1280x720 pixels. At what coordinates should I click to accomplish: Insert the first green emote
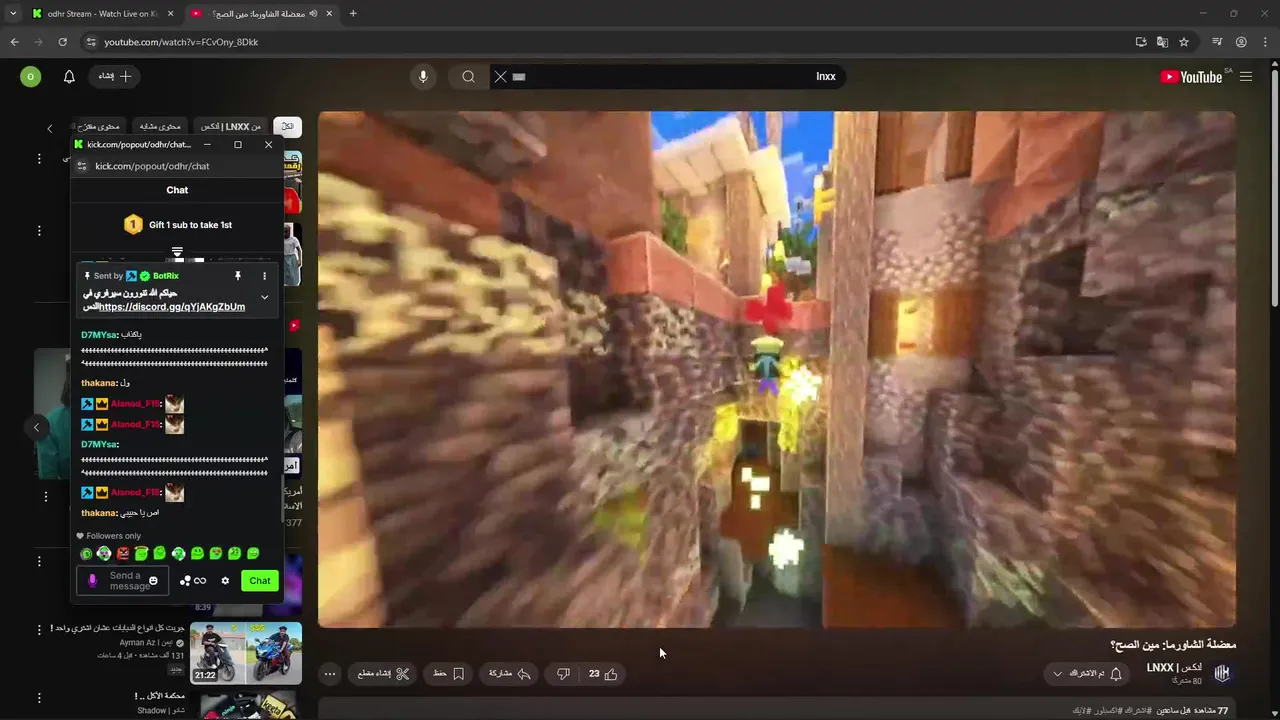pos(87,554)
